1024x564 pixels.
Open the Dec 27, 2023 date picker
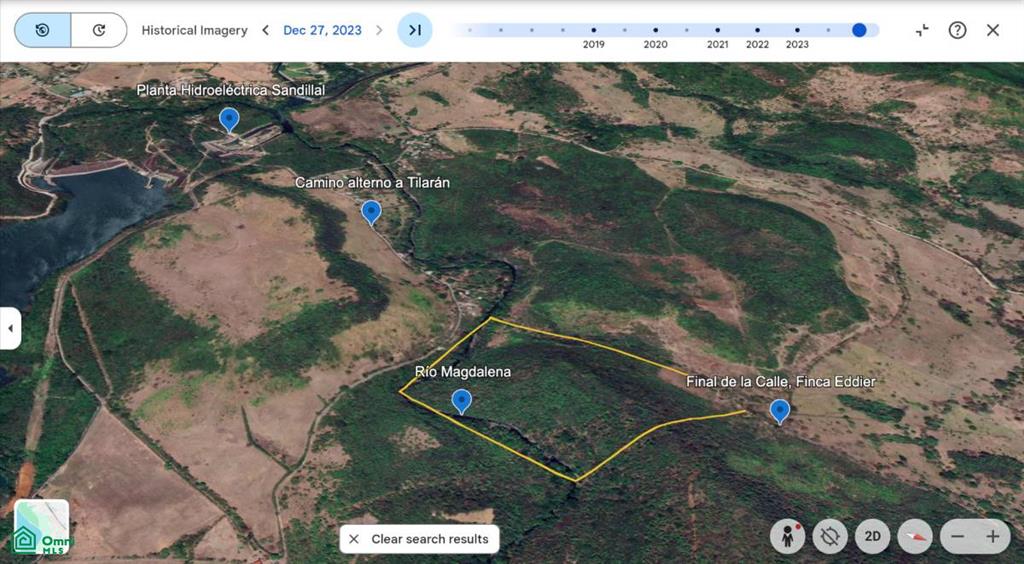pyautogui.click(x=322, y=30)
